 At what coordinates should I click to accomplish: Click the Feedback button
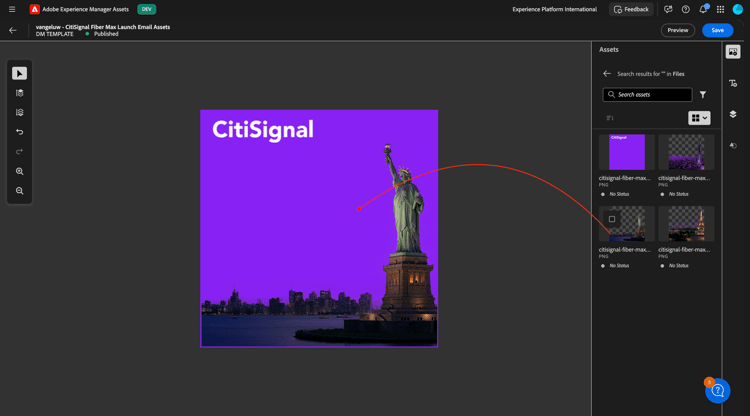(x=631, y=9)
